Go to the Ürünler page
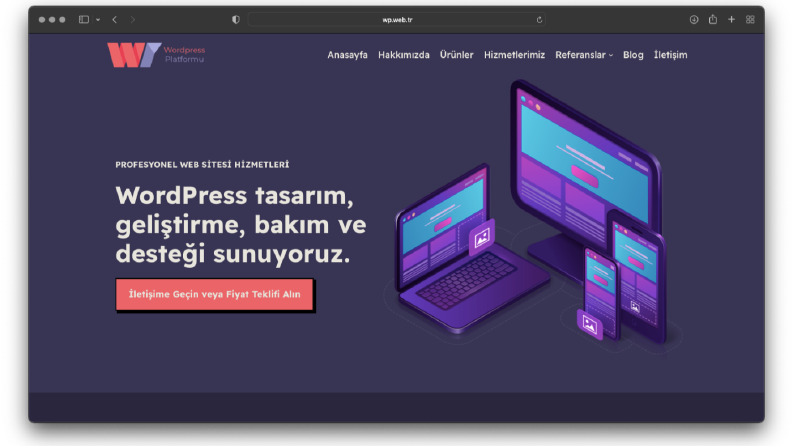The width and height of the screenshot is (793, 446). coord(456,55)
